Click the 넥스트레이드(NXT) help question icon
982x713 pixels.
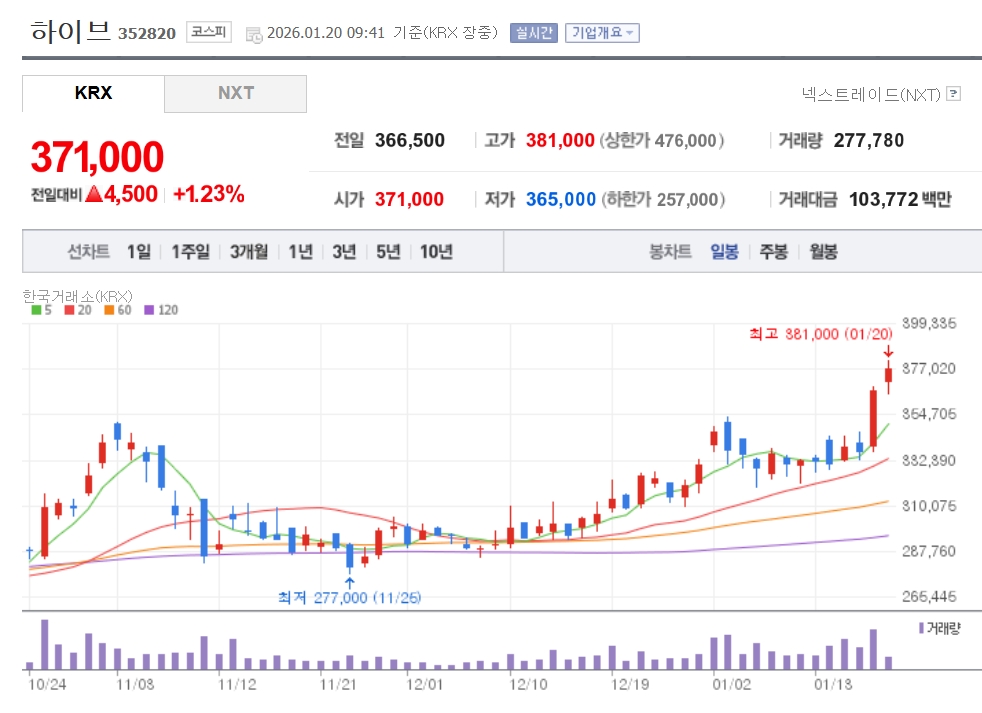pos(953,94)
